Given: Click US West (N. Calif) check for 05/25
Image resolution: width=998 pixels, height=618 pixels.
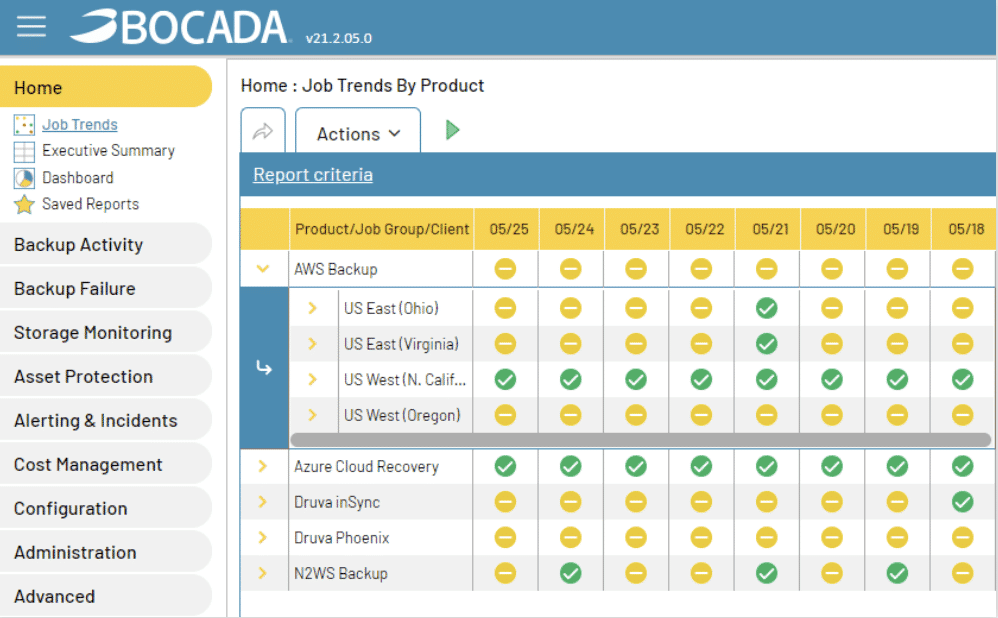Looking at the screenshot, I should click(x=505, y=379).
